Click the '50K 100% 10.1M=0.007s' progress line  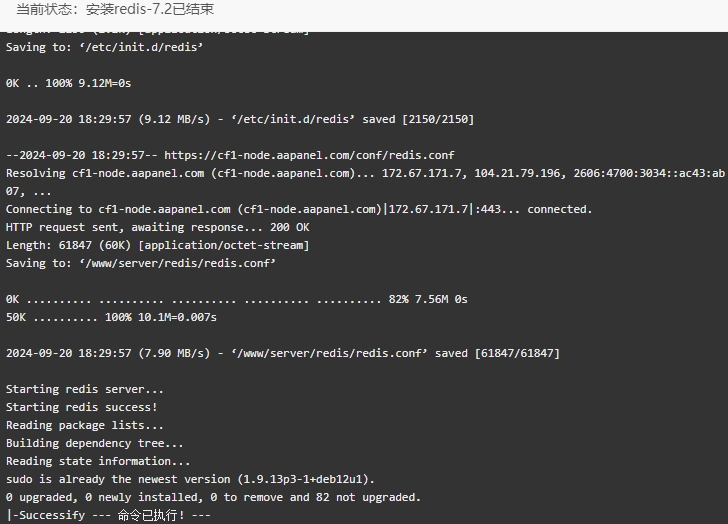(111, 317)
